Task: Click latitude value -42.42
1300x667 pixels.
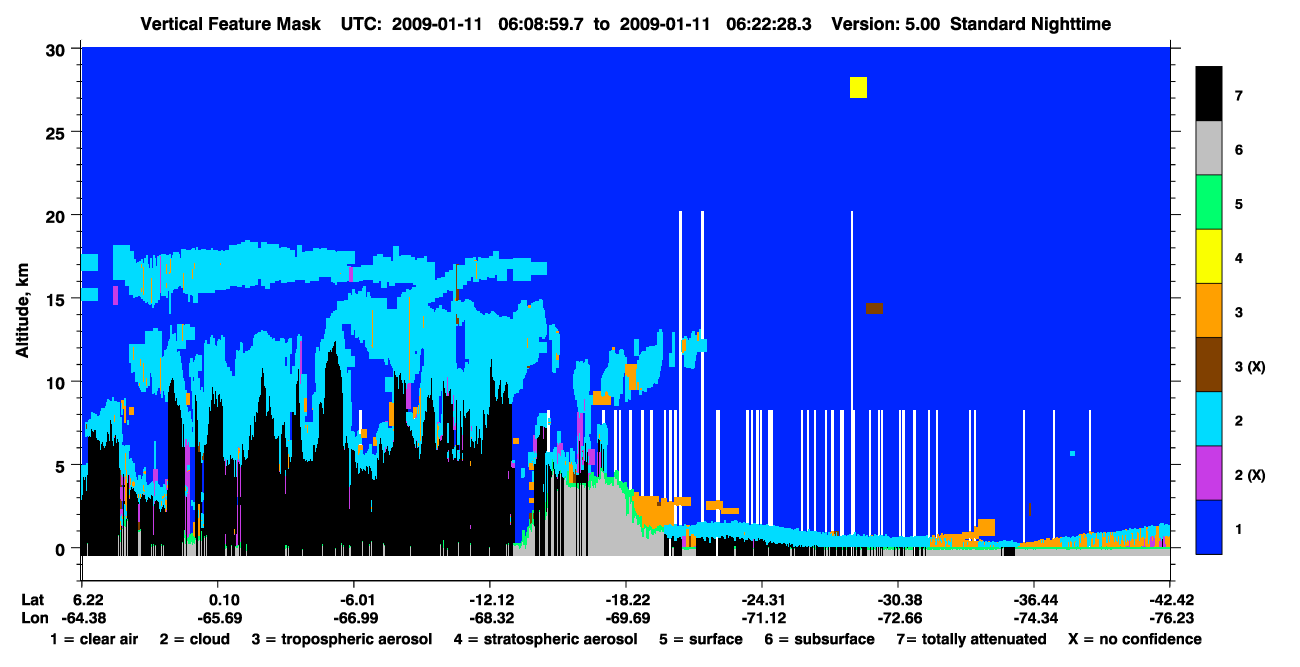Action: [1170, 600]
